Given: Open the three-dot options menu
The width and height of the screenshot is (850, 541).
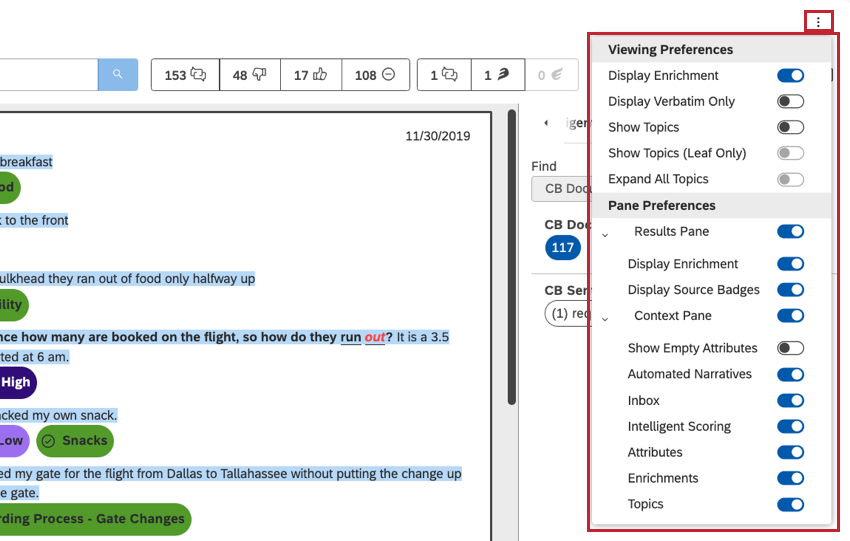Looking at the screenshot, I should click(x=818, y=22).
